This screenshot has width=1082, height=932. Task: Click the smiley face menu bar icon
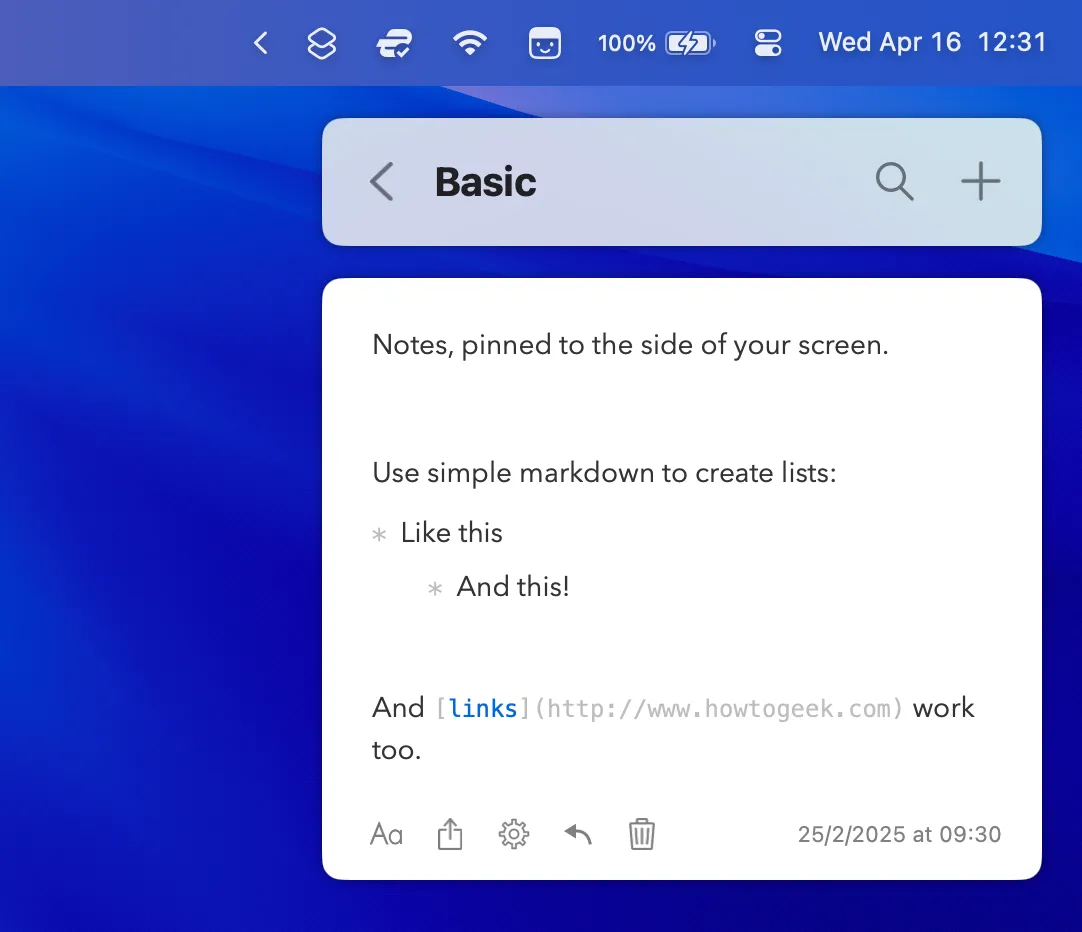coord(544,43)
